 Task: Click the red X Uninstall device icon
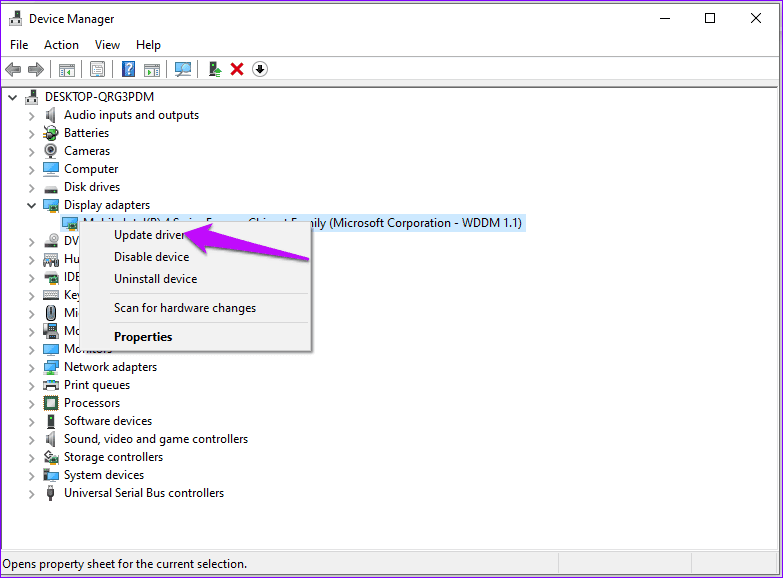(x=237, y=69)
